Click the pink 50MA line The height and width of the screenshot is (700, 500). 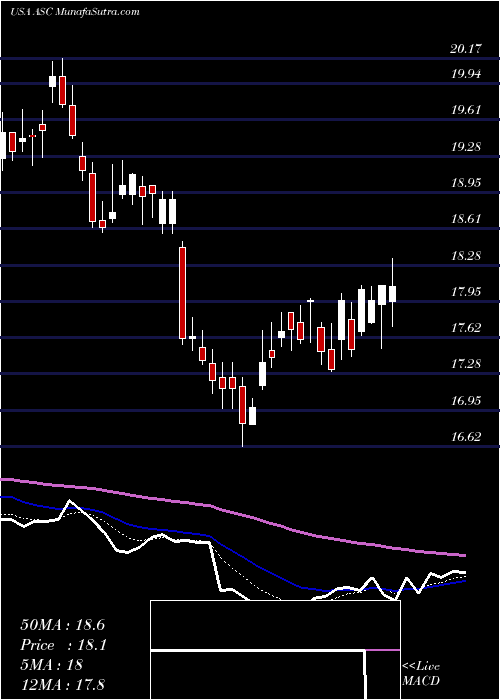[232, 512]
